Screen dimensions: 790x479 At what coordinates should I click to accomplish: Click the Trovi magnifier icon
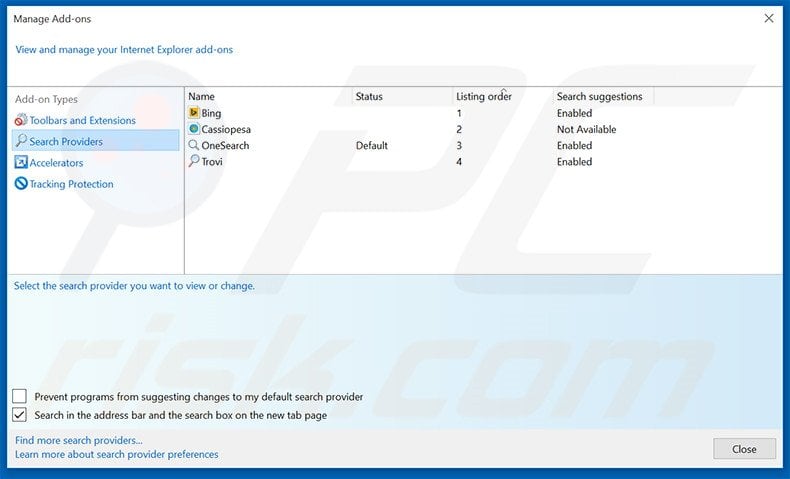pyautogui.click(x=193, y=161)
